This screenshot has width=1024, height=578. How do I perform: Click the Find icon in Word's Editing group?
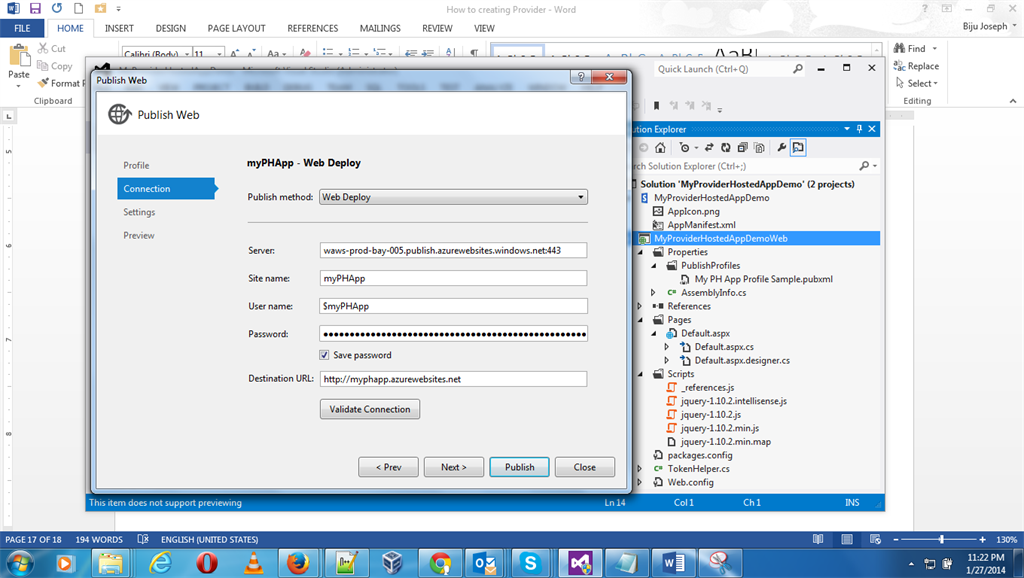tap(899, 48)
